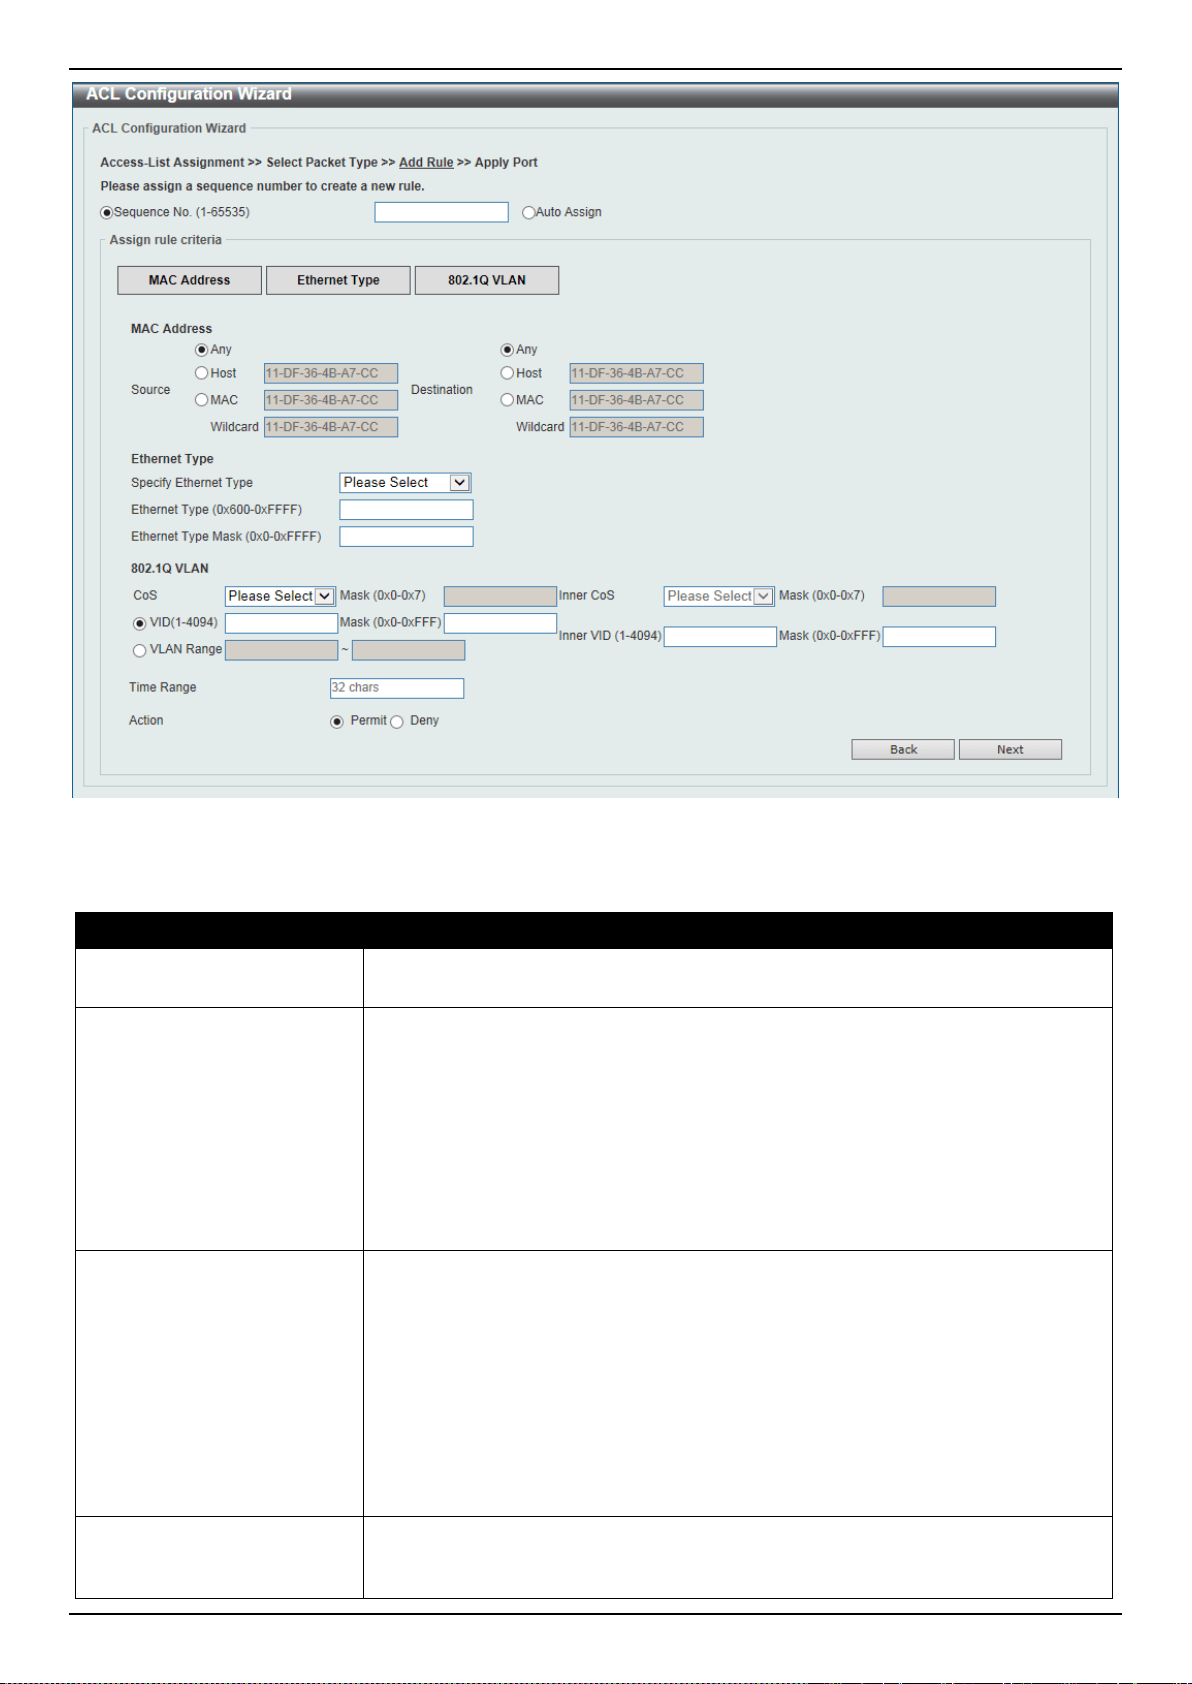The image size is (1192, 1684).
Task: Select the Source Host radio button
Action: point(202,373)
